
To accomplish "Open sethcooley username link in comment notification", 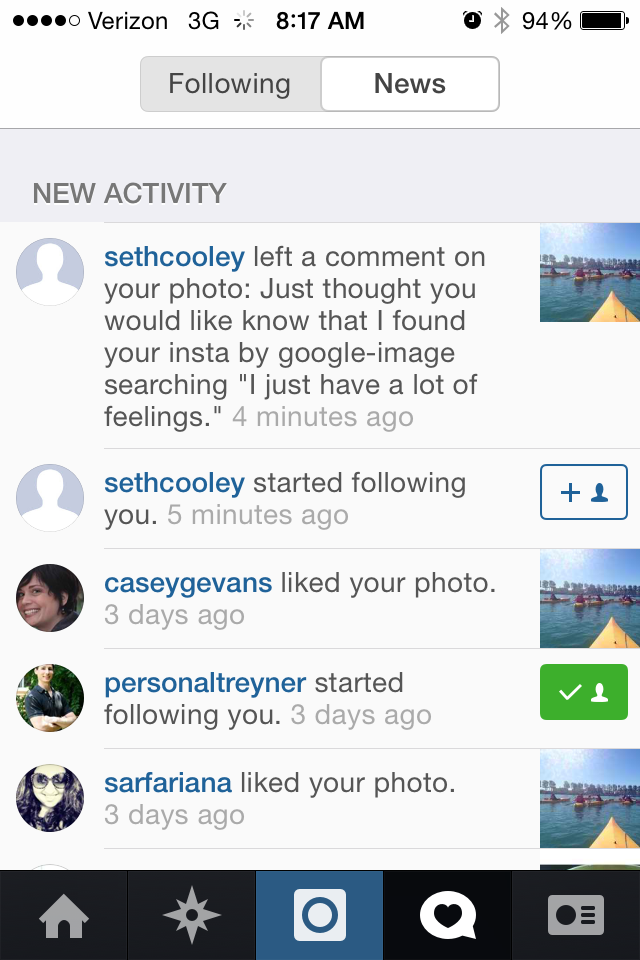I will point(175,257).
